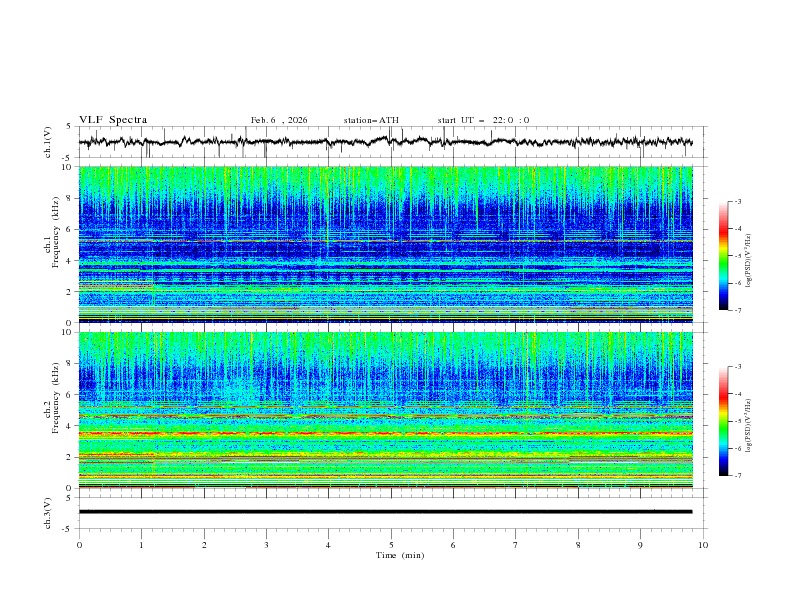792x612 pixels.
Task: Click the lower colorbar "log(PSD)(V²/Hz)" label
Action: point(748,426)
